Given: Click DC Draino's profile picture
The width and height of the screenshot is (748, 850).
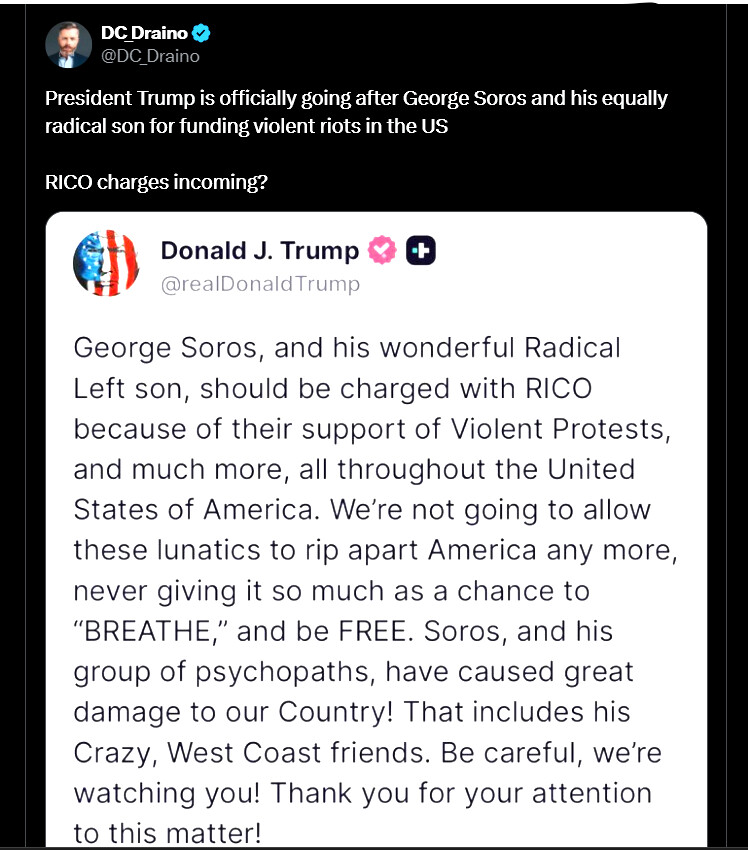Looking at the screenshot, I should click(68, 44).
